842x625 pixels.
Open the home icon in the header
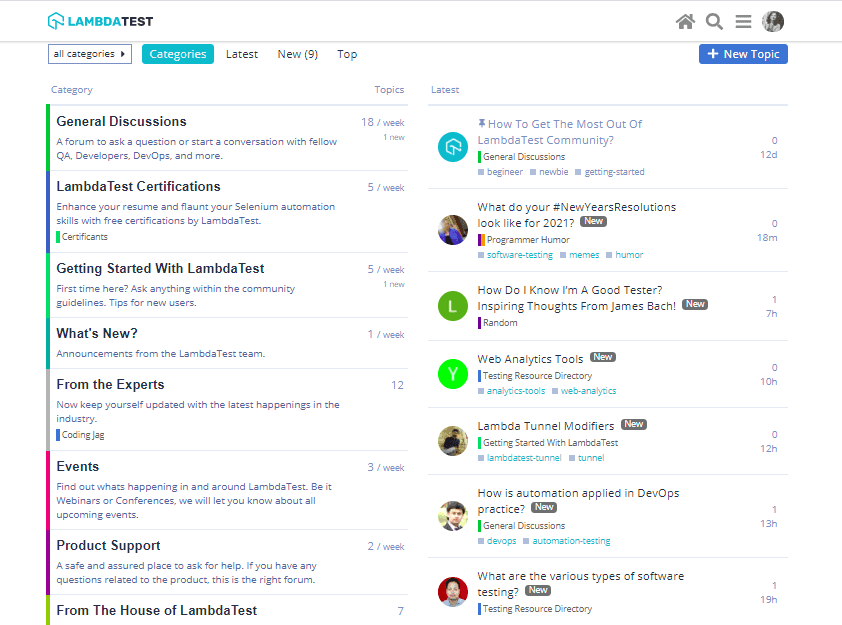[x=685, y=21]
